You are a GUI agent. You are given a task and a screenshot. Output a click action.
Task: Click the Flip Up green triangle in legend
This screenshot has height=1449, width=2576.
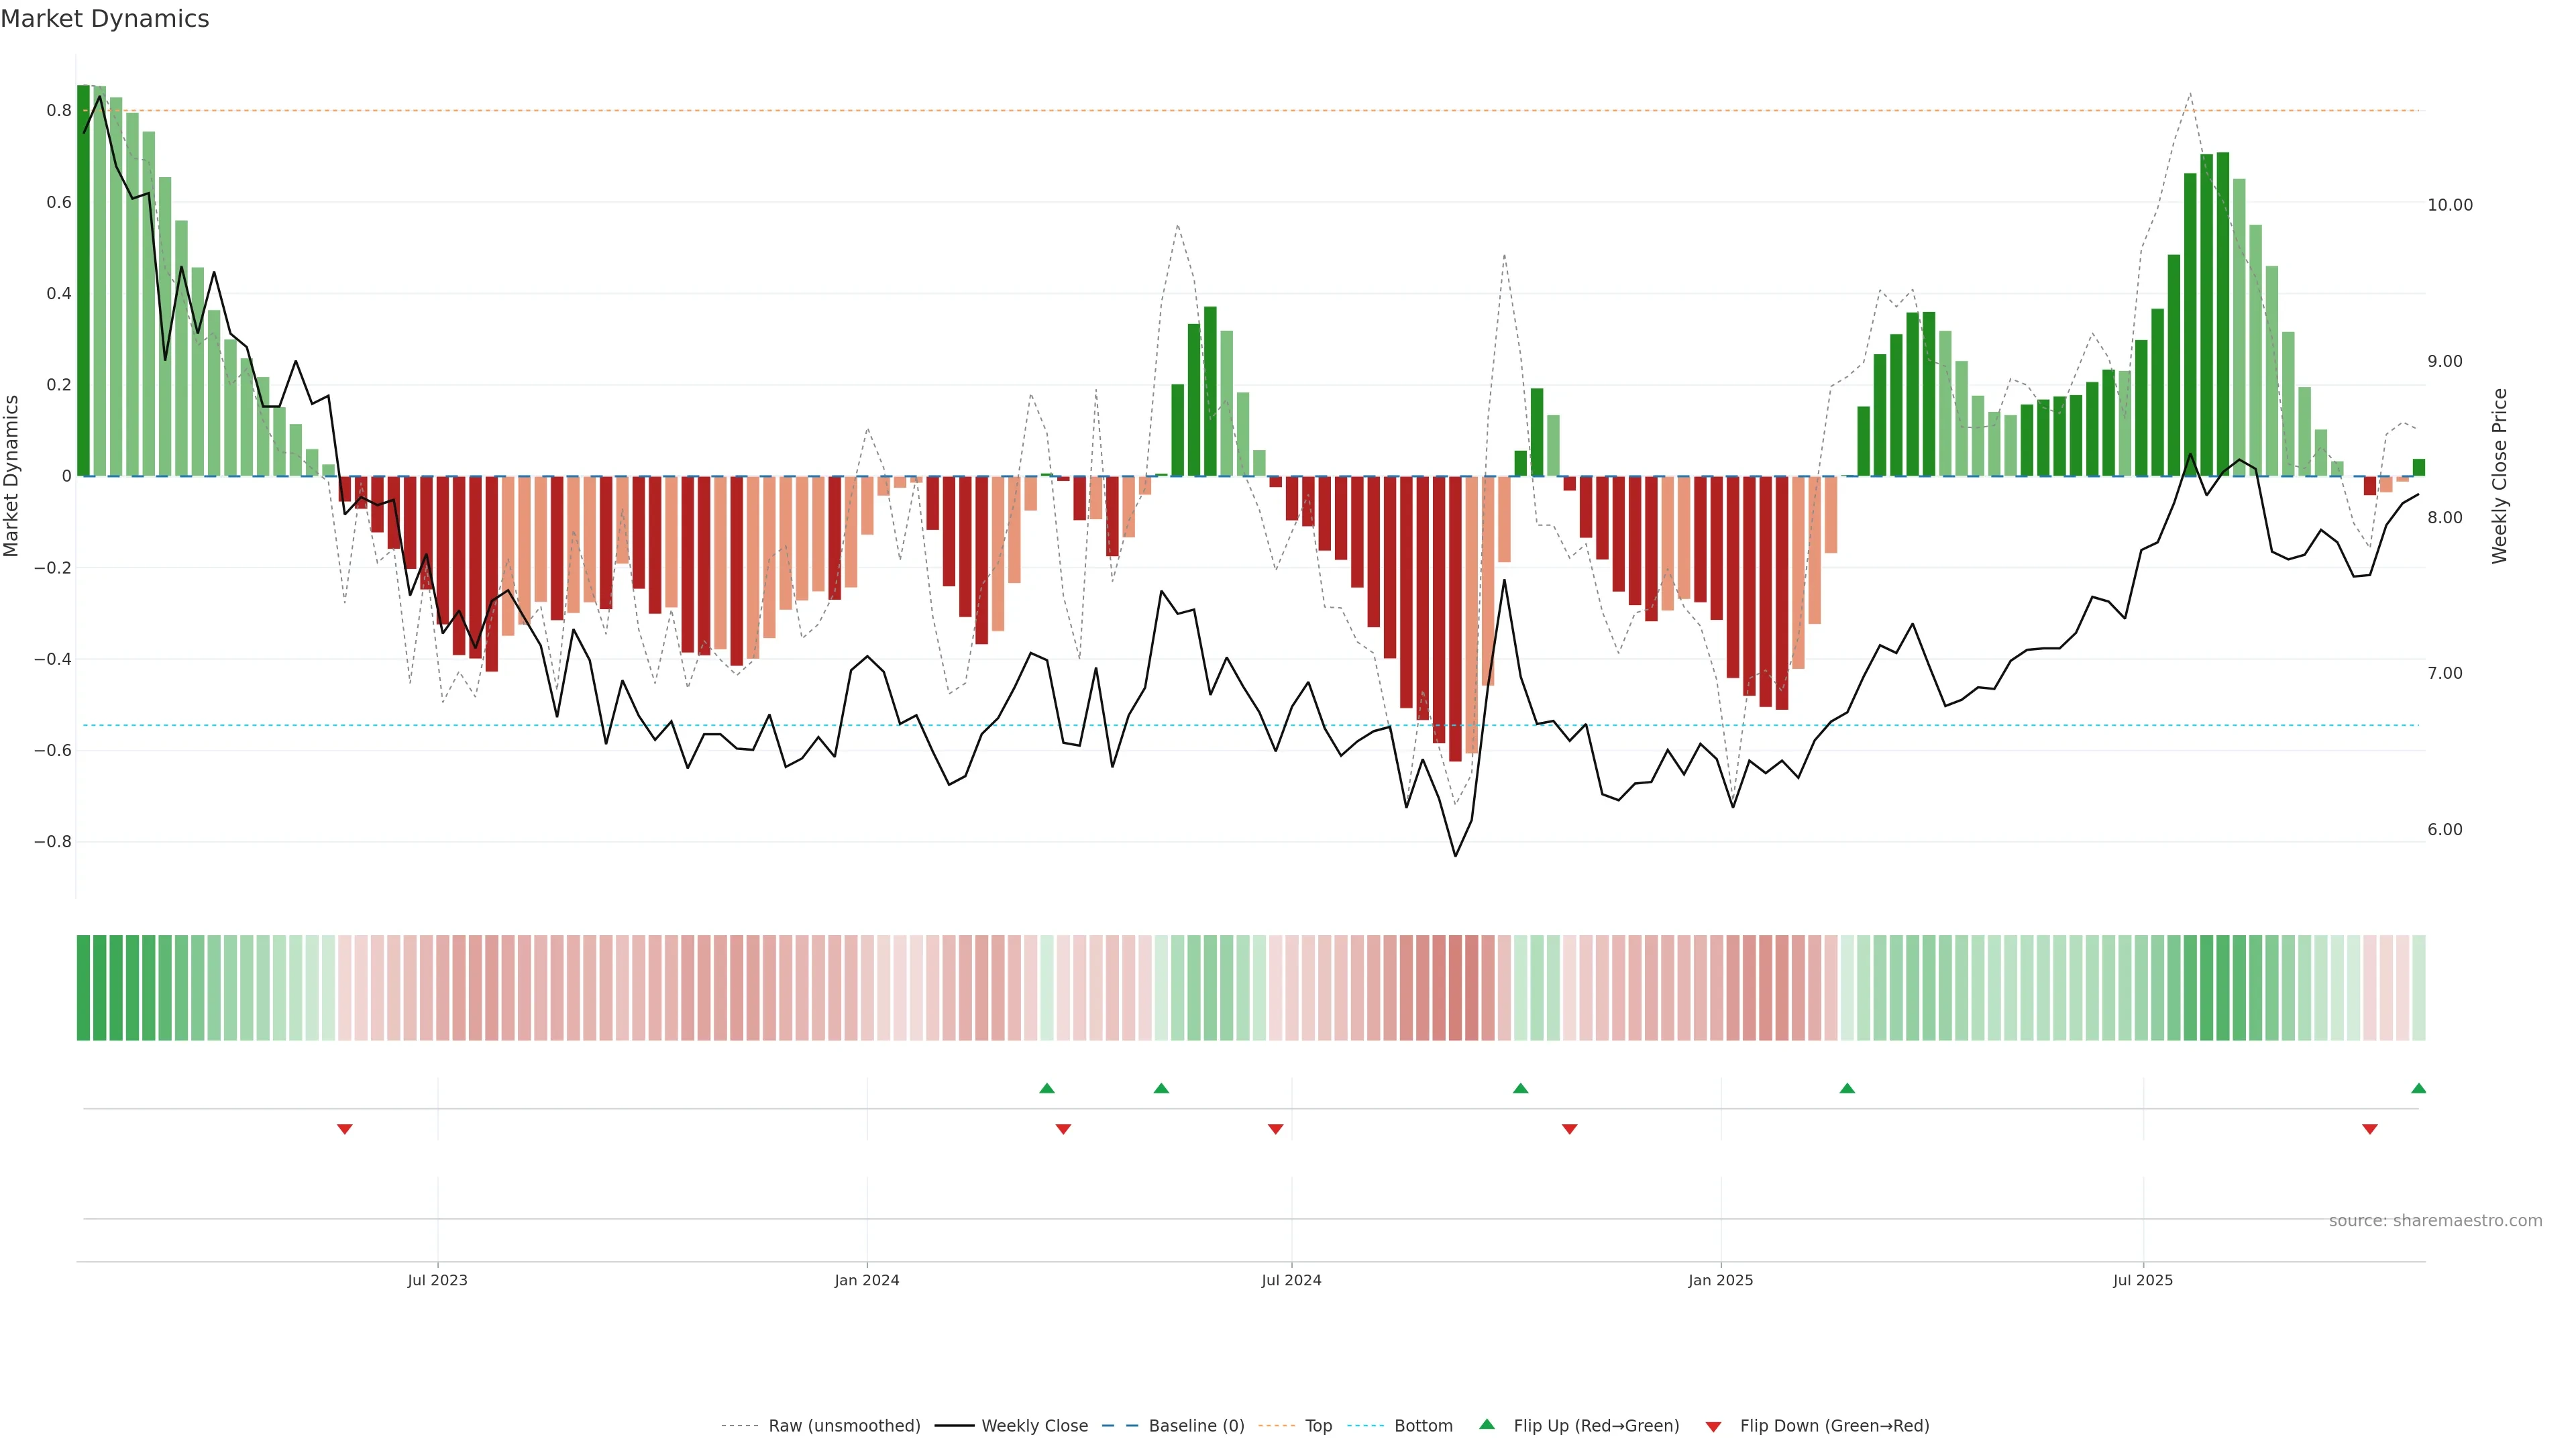tap(1487, 1424)
